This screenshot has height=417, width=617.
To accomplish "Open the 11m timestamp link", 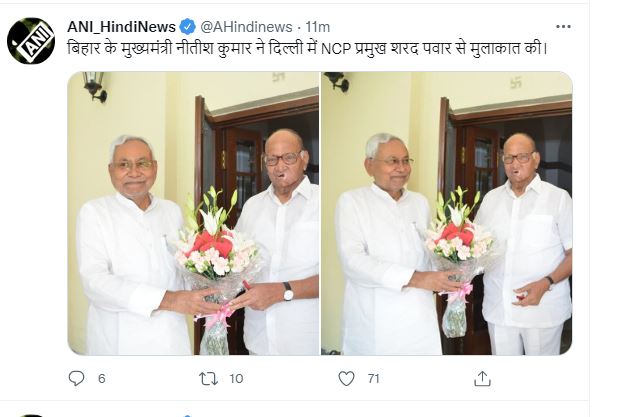I will pyautogui.click(x=317, y=27).
